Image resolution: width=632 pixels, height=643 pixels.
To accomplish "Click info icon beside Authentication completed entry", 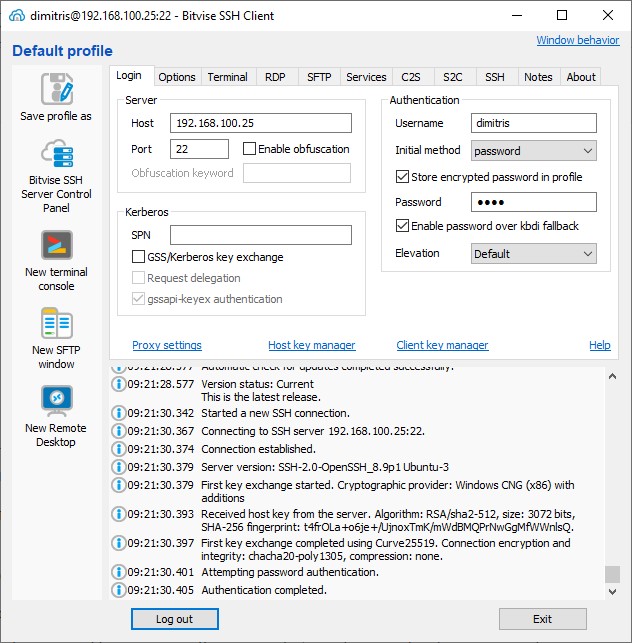I will pyautogui.click(x=119, y=590).
